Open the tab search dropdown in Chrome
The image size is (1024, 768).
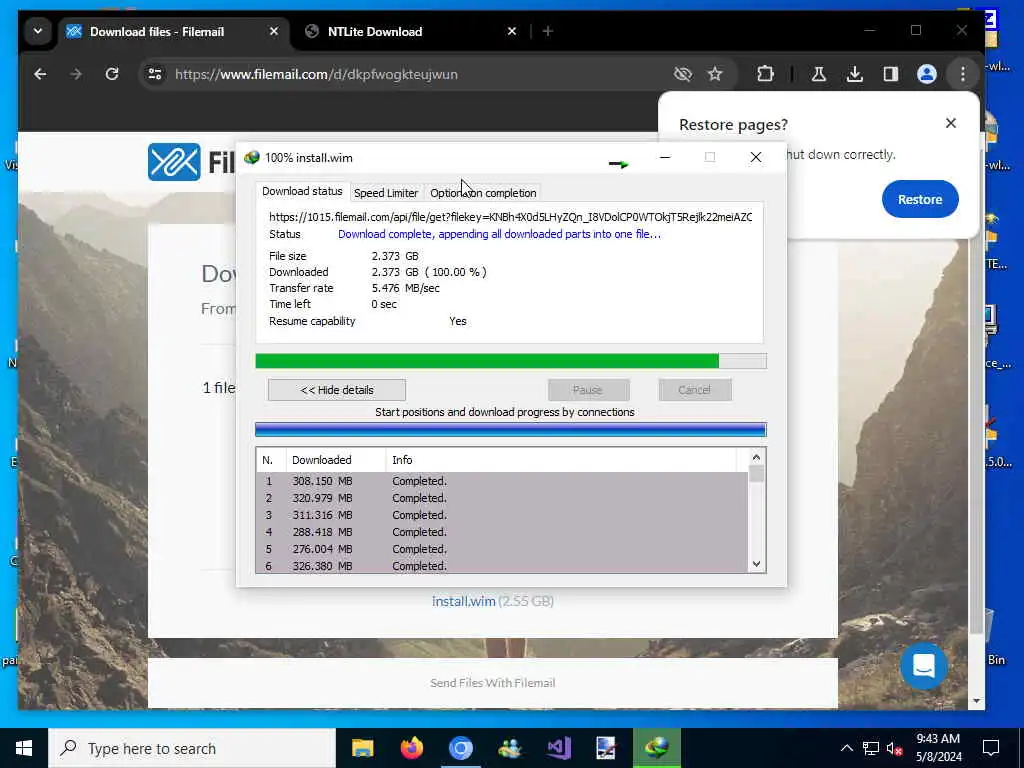click(x=38, y=31)
